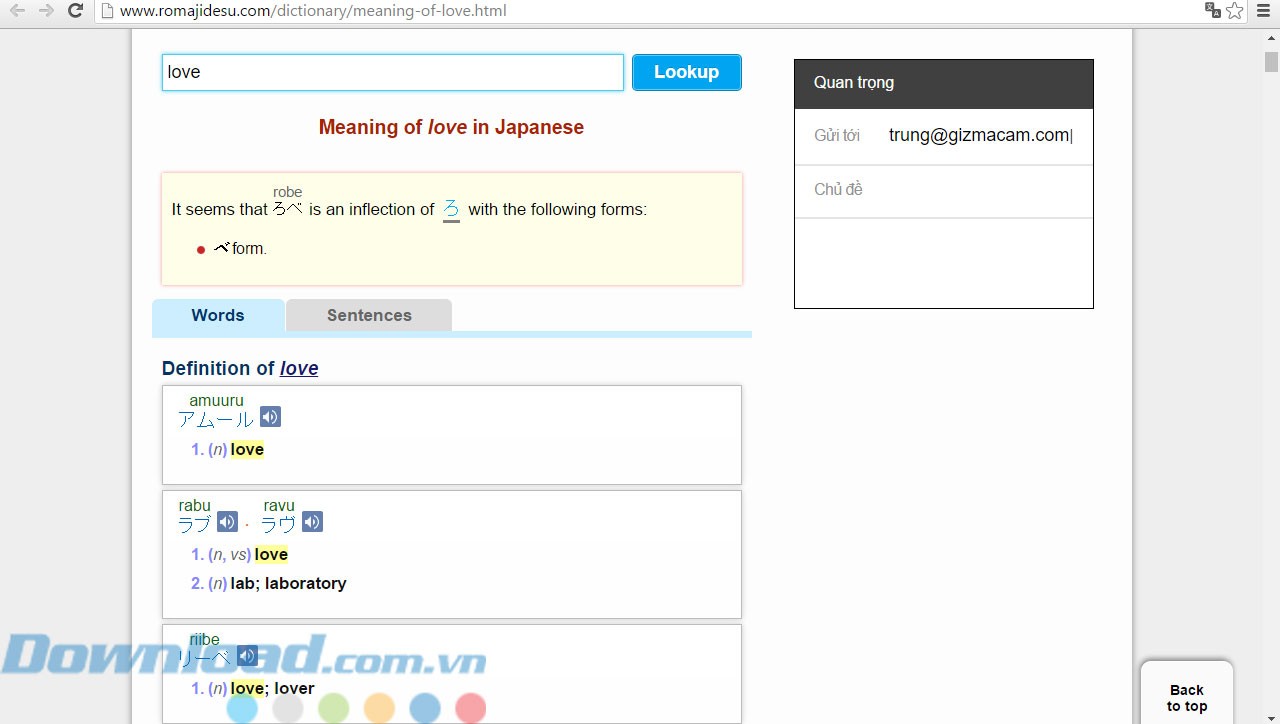This screenshot has width=1280, height=724.
Task: Play pronunciation of ラヴ (ravu)
Action: 312,522
